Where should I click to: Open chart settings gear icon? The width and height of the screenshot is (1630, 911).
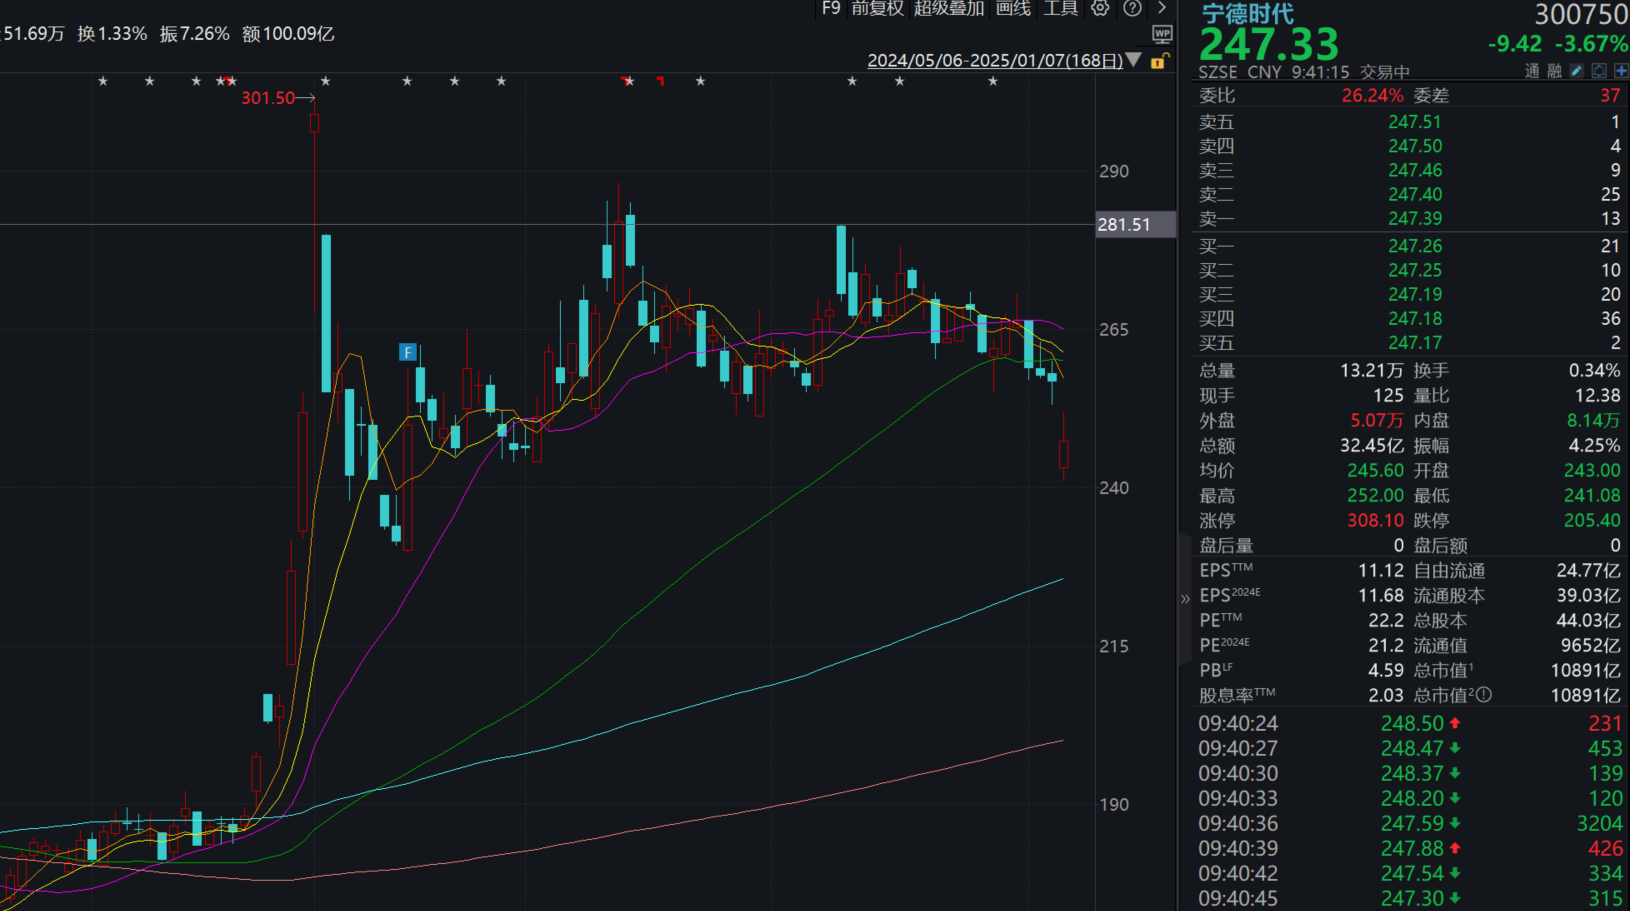1100,8
